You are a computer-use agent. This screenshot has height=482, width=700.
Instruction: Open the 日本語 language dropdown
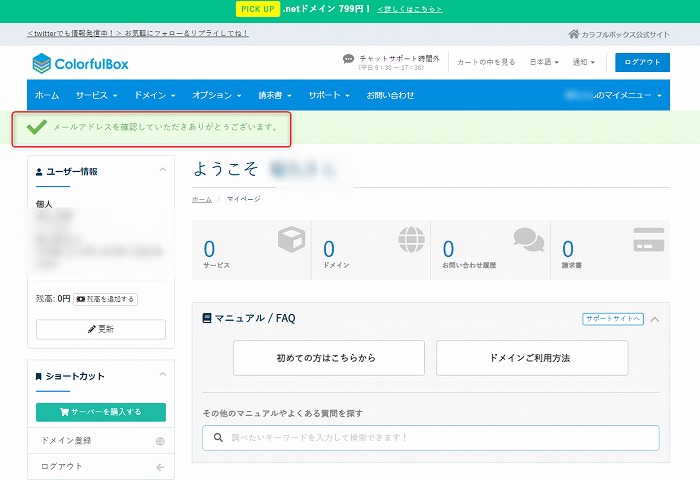547,62
